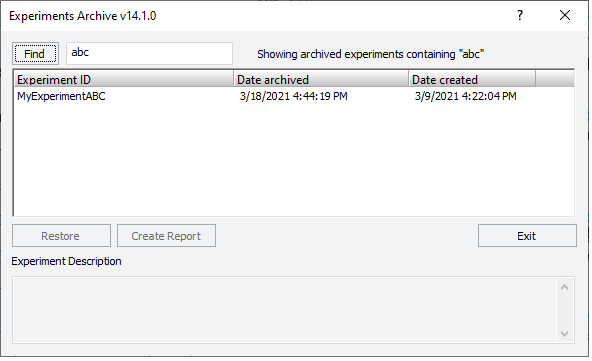Image resolution: width=592 pixels, height=361 pixels.
Task: Click the description scrollbar up arrow
Action: [564, 288]
